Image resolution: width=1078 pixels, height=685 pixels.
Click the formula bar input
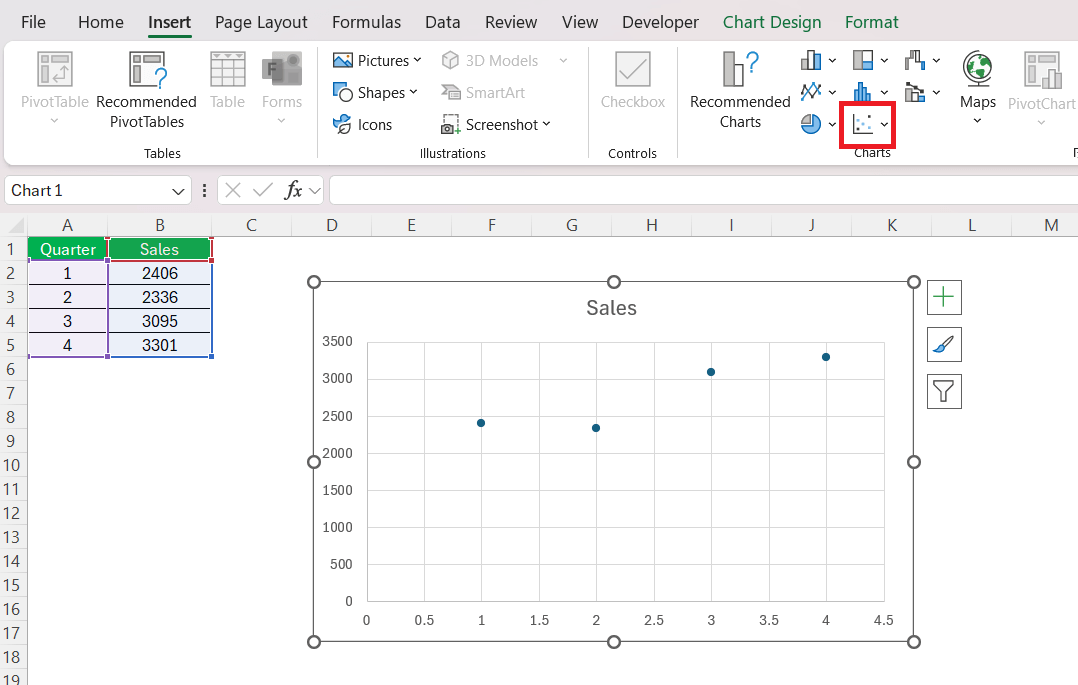(703, 191)
